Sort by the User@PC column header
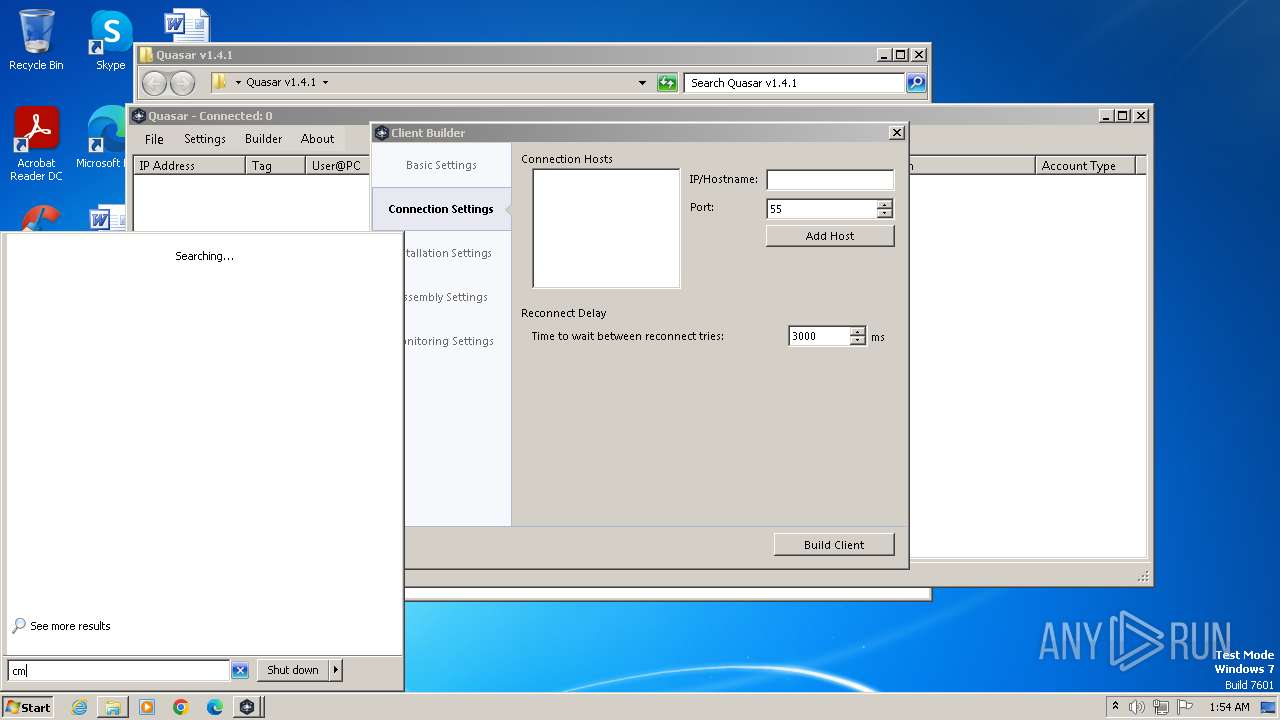This screenshot has height=720, width=1280. click(x=336, y=166)
